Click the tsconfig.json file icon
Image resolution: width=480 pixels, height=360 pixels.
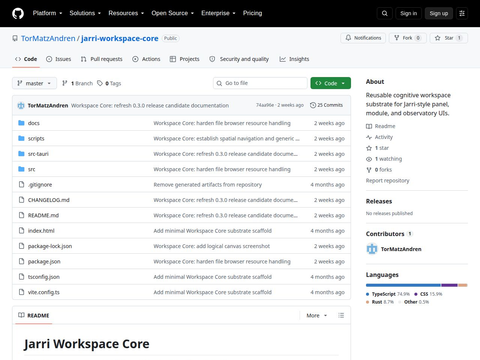pyautogui.click(x=21, y=277)
